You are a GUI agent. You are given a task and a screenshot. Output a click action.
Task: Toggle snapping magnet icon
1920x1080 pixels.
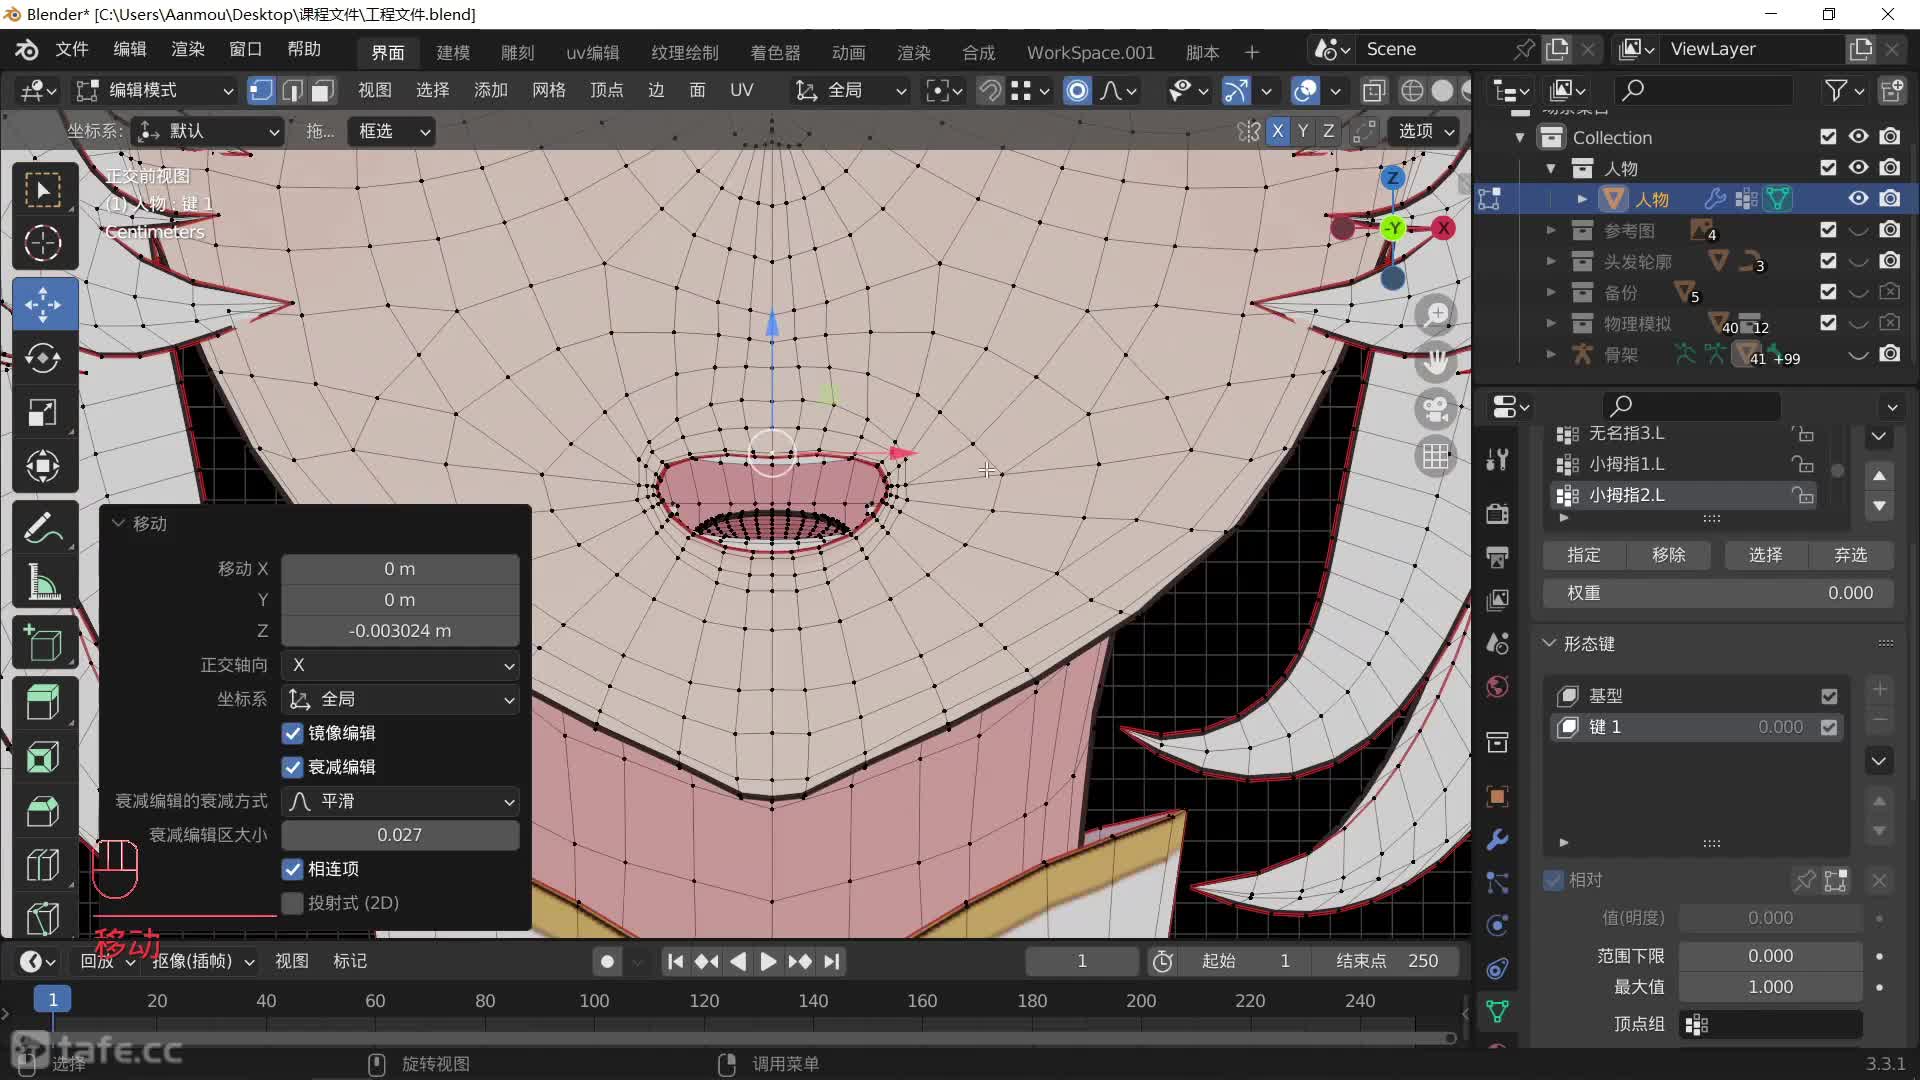pos(990,90)
